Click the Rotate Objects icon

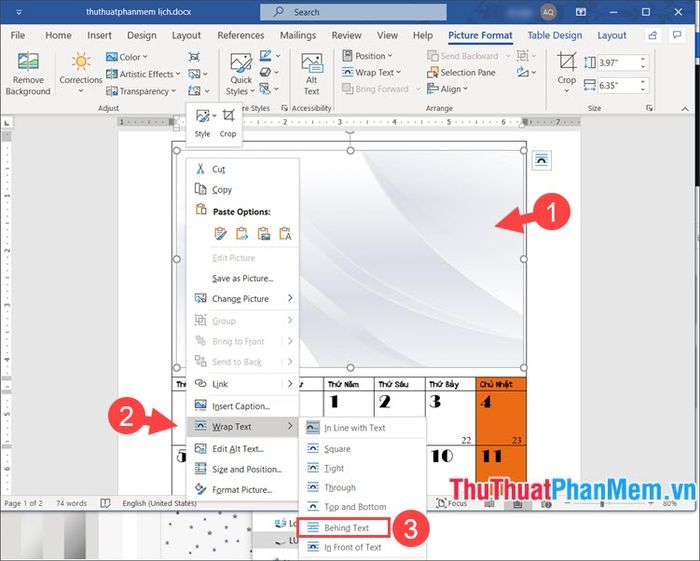[x=526, y=72]
